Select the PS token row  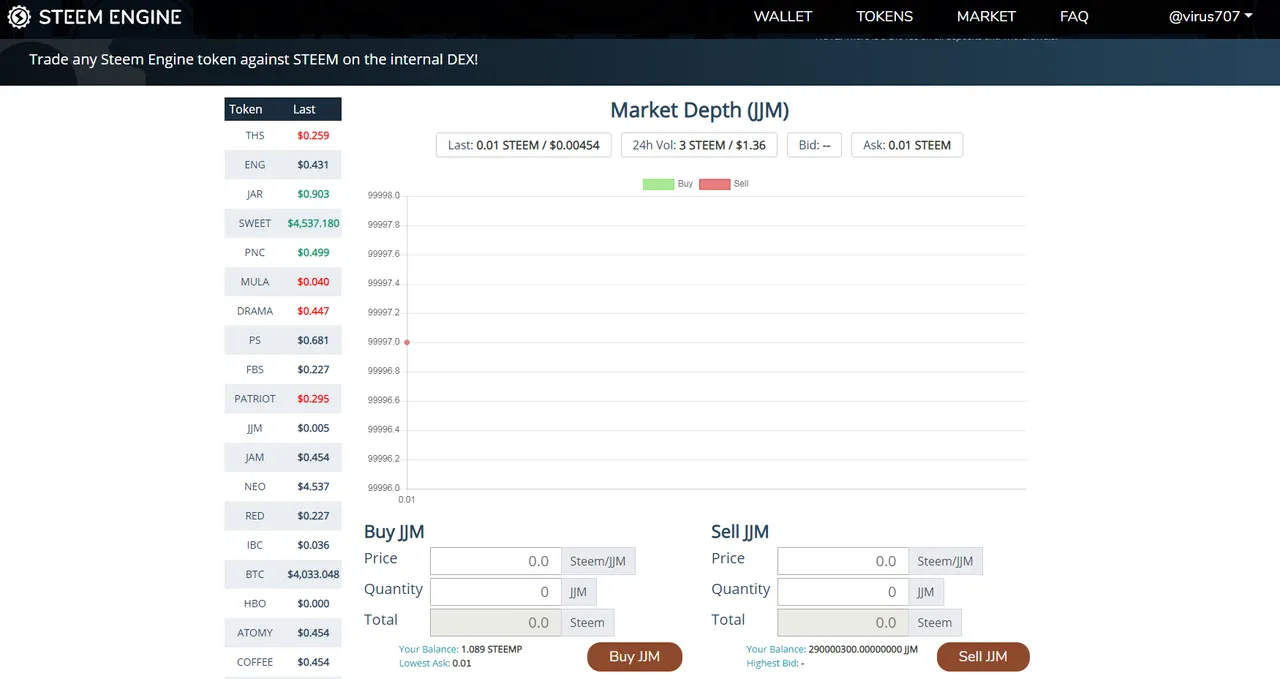tap(283, 340)
